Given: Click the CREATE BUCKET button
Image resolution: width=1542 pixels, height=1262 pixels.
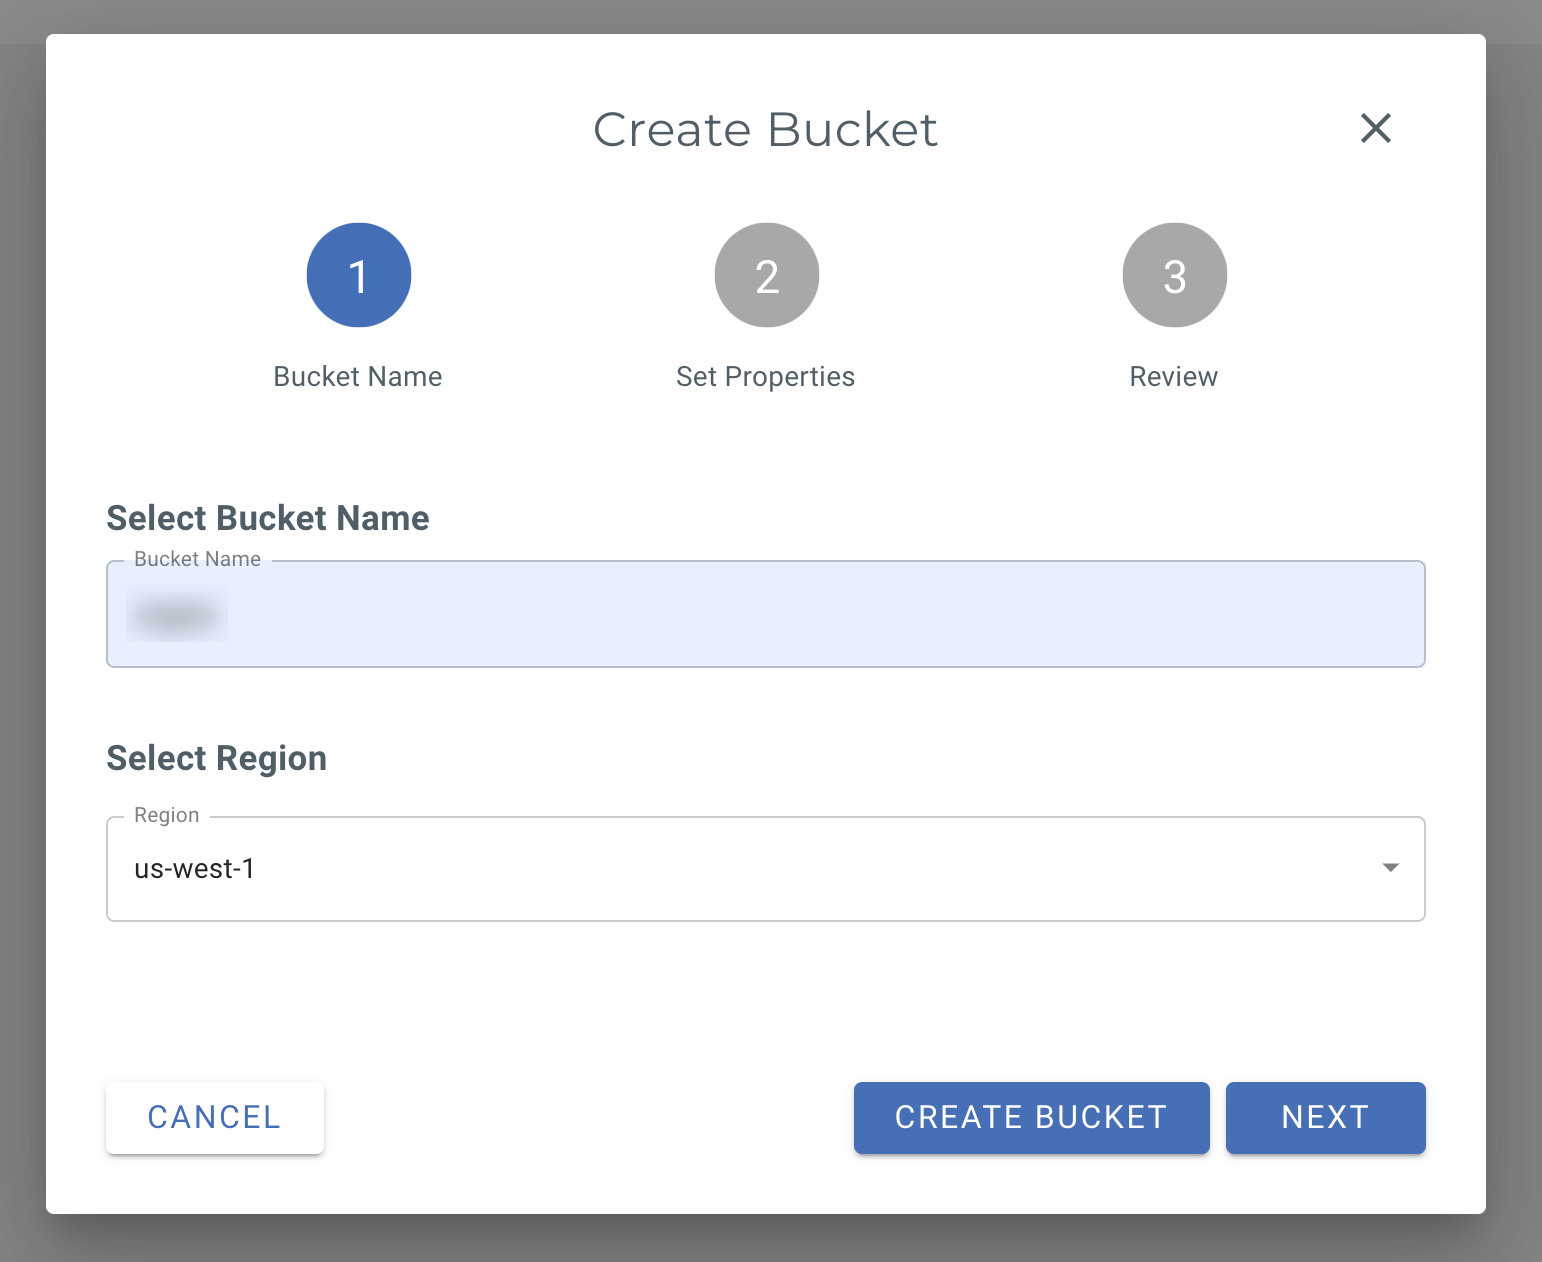Looking at the screenshot, I should (1031, 1117).
